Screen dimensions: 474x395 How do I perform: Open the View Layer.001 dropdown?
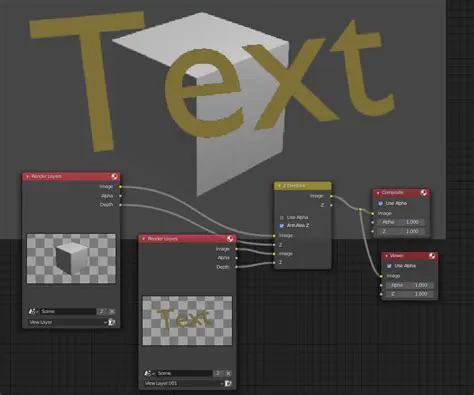click(184, 384)
